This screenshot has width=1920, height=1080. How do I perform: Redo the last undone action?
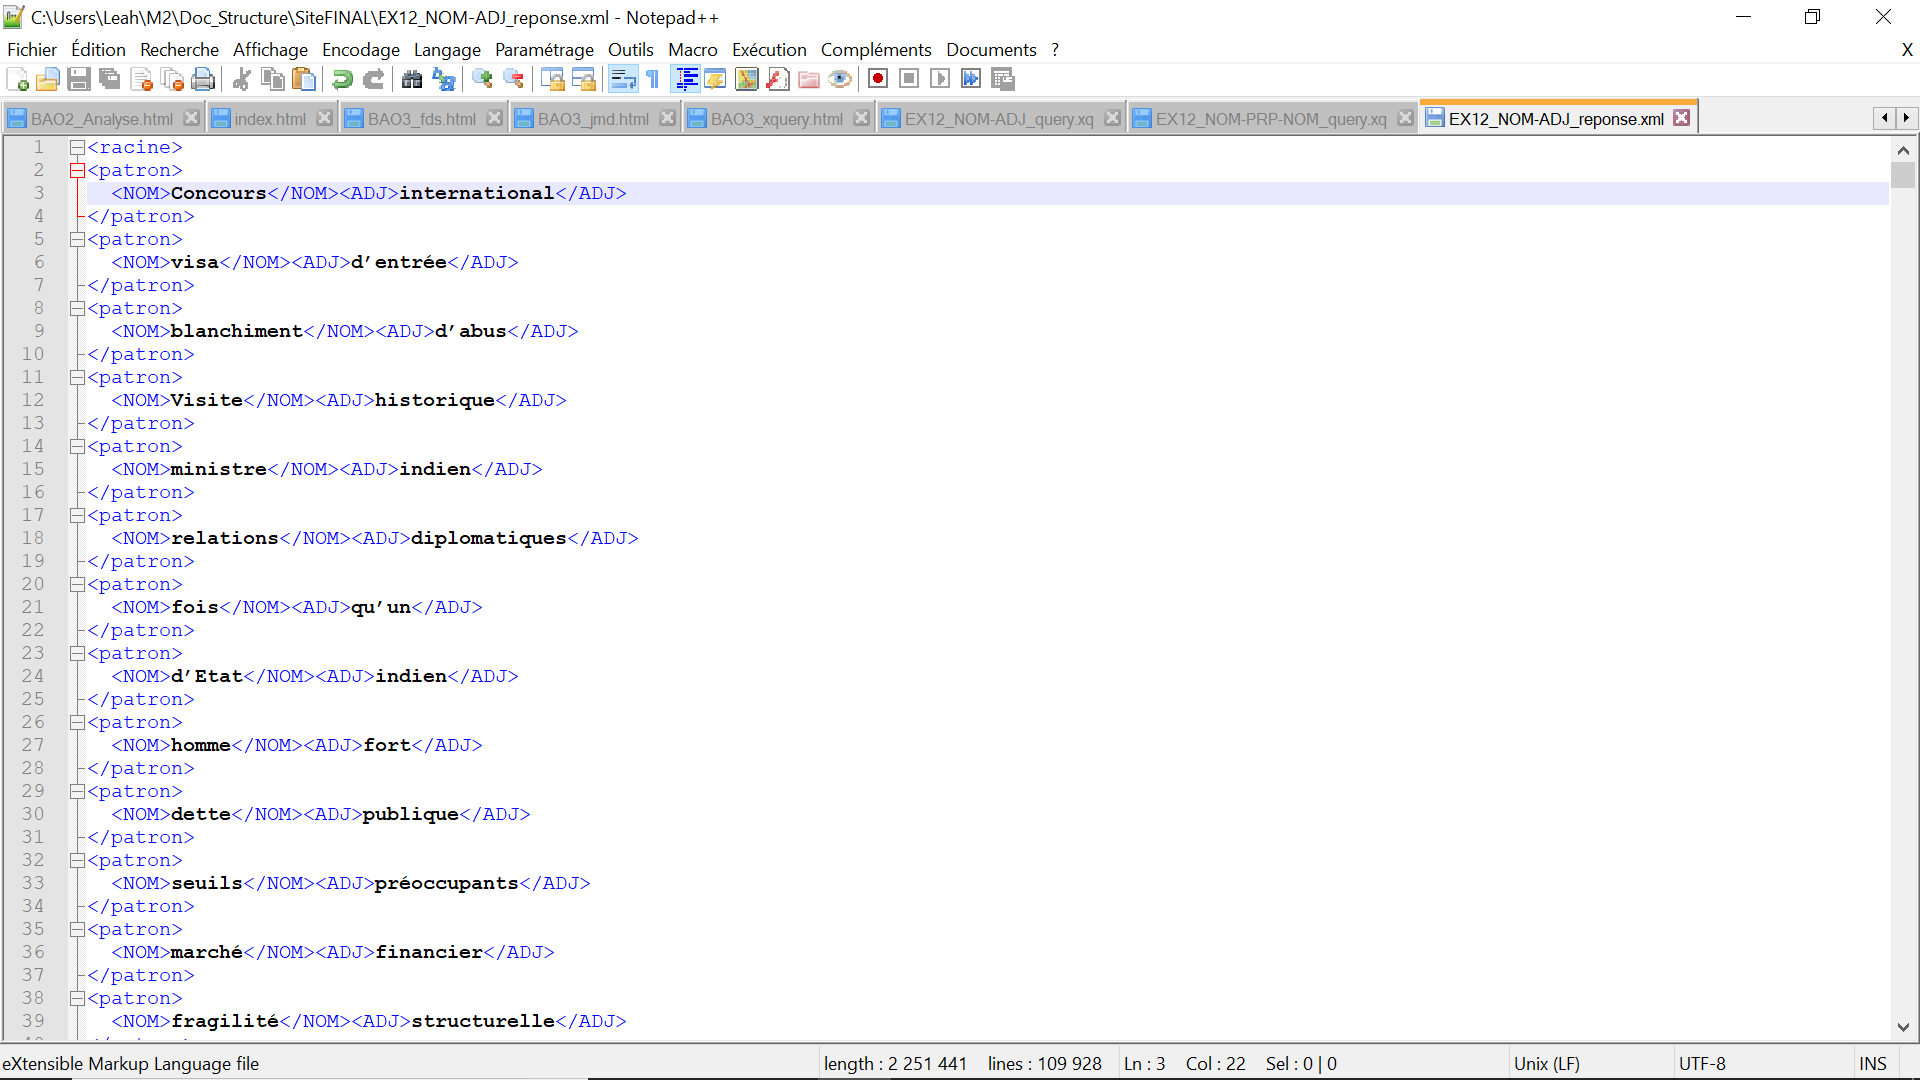[x=373, y=80]
